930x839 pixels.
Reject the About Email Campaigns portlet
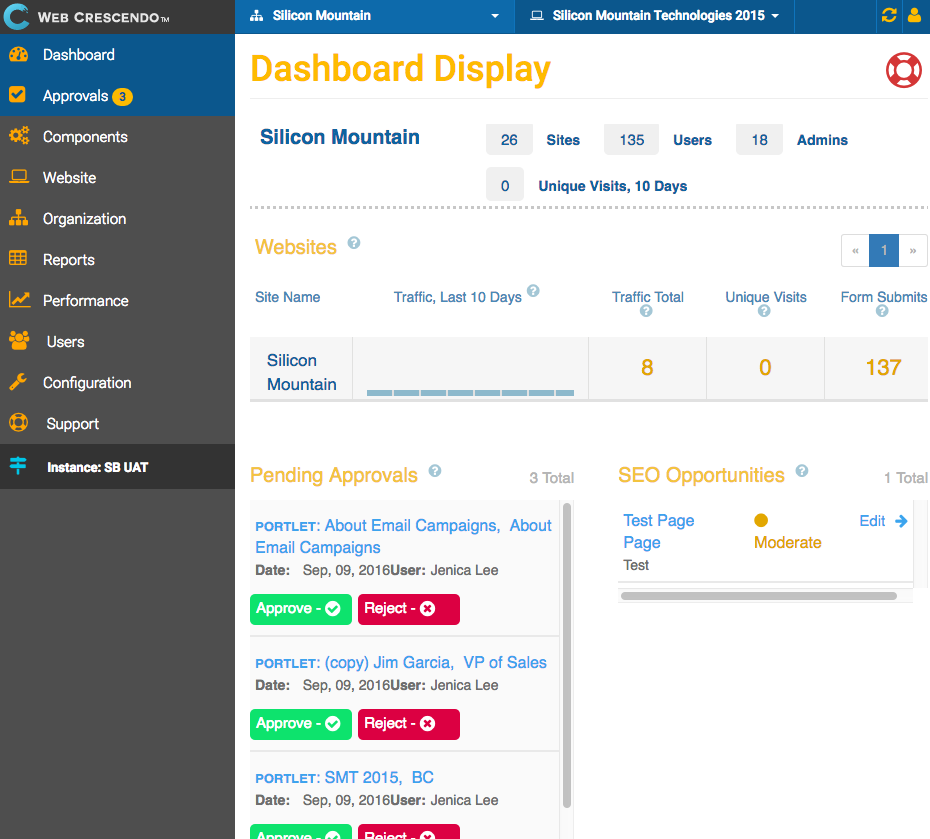409,609
